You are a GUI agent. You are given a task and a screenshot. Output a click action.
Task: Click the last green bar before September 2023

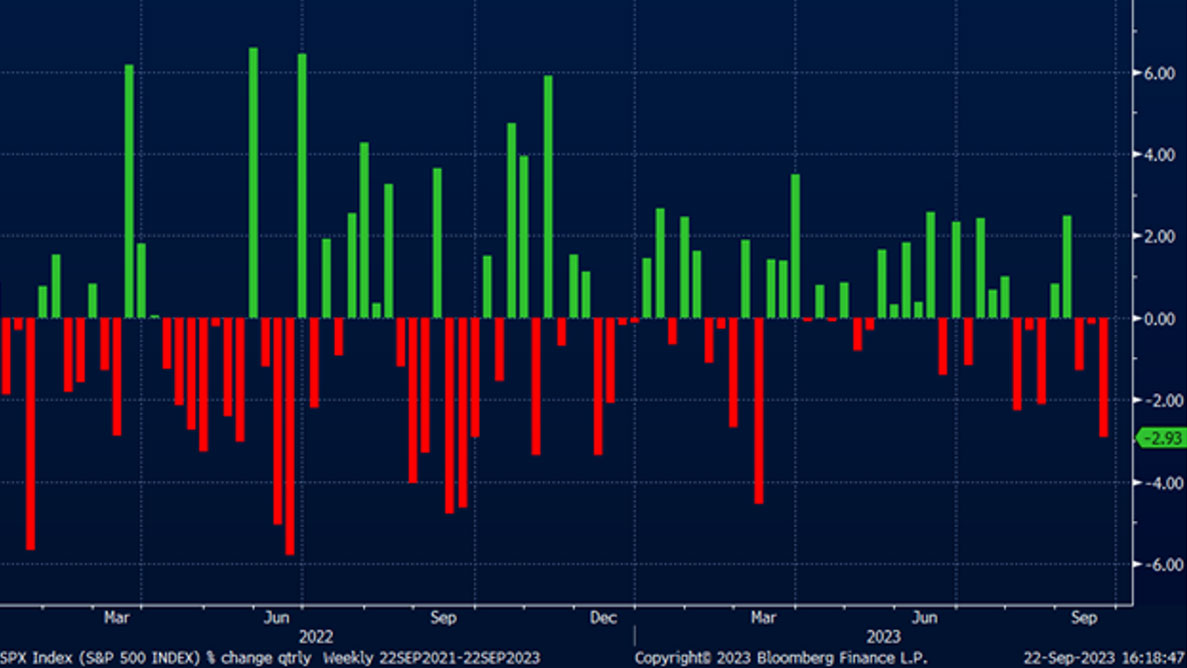[x=1067, y=267]
